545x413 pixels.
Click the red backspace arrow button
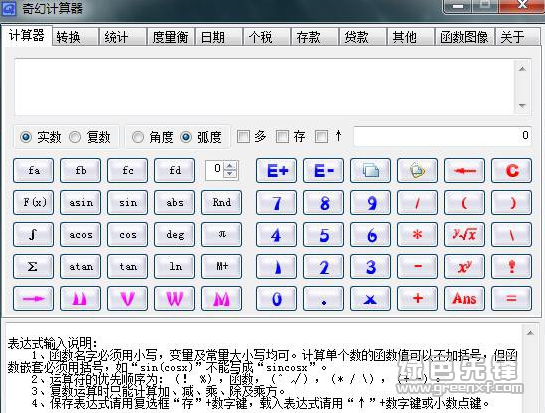coord(464,171)
